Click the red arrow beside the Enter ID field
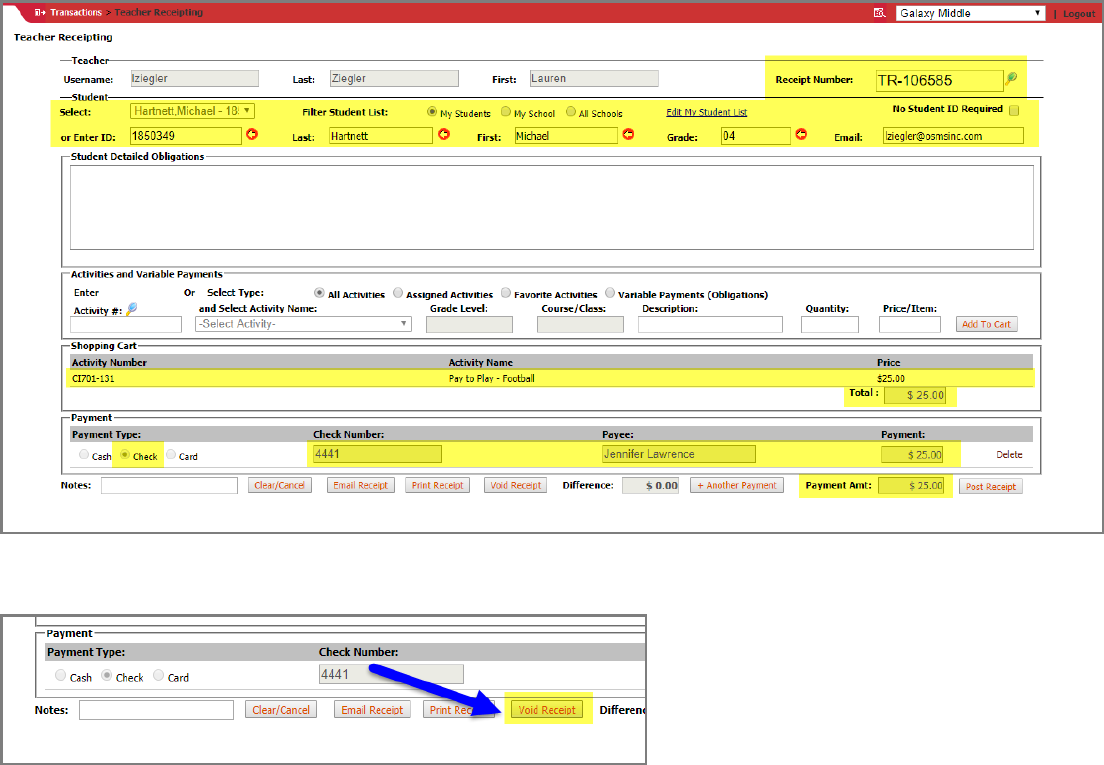This screenshot has height=765, width=1104. (x=252, y=134)
